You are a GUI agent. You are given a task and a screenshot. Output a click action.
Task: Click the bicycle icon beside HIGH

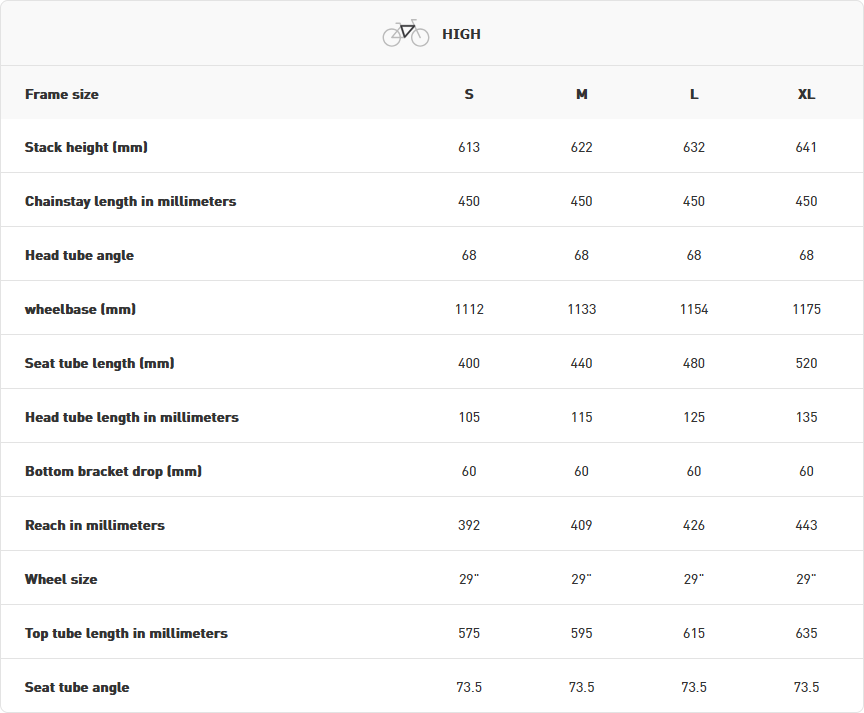[x=405, y=34]
